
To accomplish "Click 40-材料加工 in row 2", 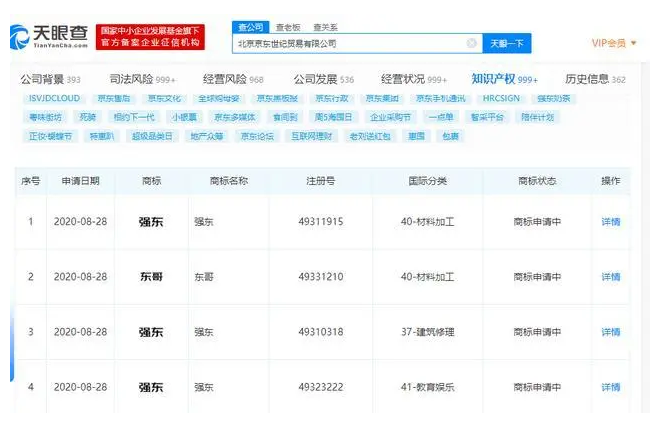I will point(428,277).
